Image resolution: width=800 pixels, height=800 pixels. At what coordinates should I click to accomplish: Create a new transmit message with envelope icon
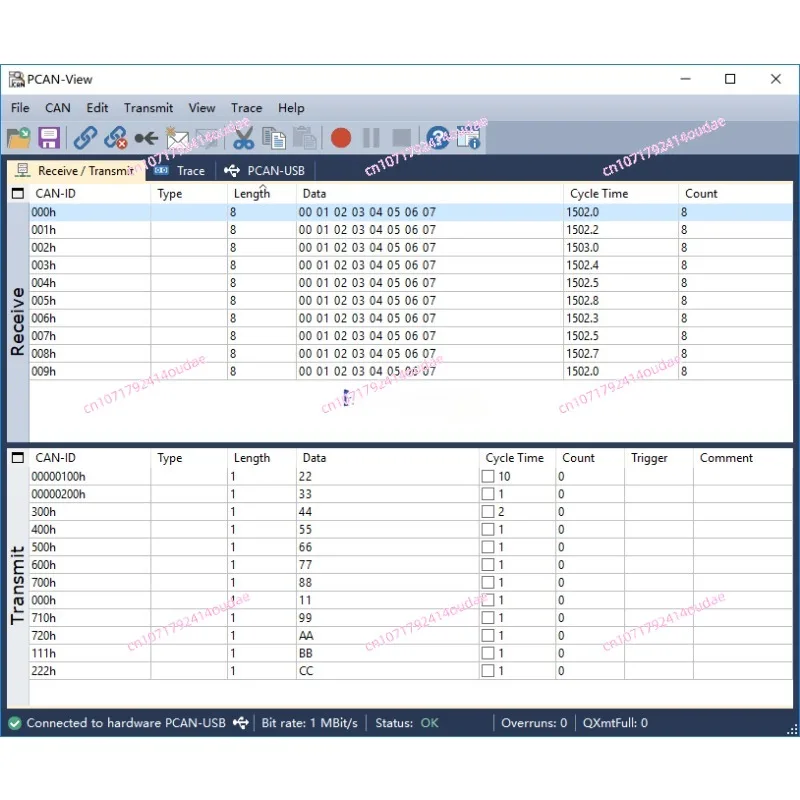coord(177,138)
